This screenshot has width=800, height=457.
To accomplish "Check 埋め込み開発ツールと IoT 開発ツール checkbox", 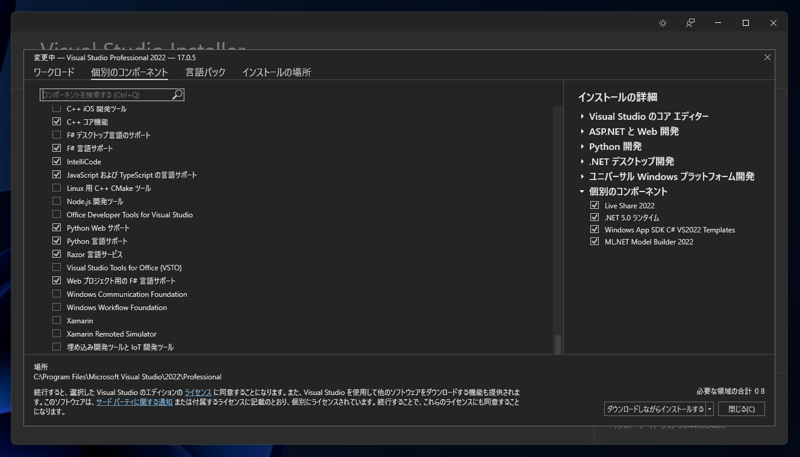I will (x=57, y=347).
